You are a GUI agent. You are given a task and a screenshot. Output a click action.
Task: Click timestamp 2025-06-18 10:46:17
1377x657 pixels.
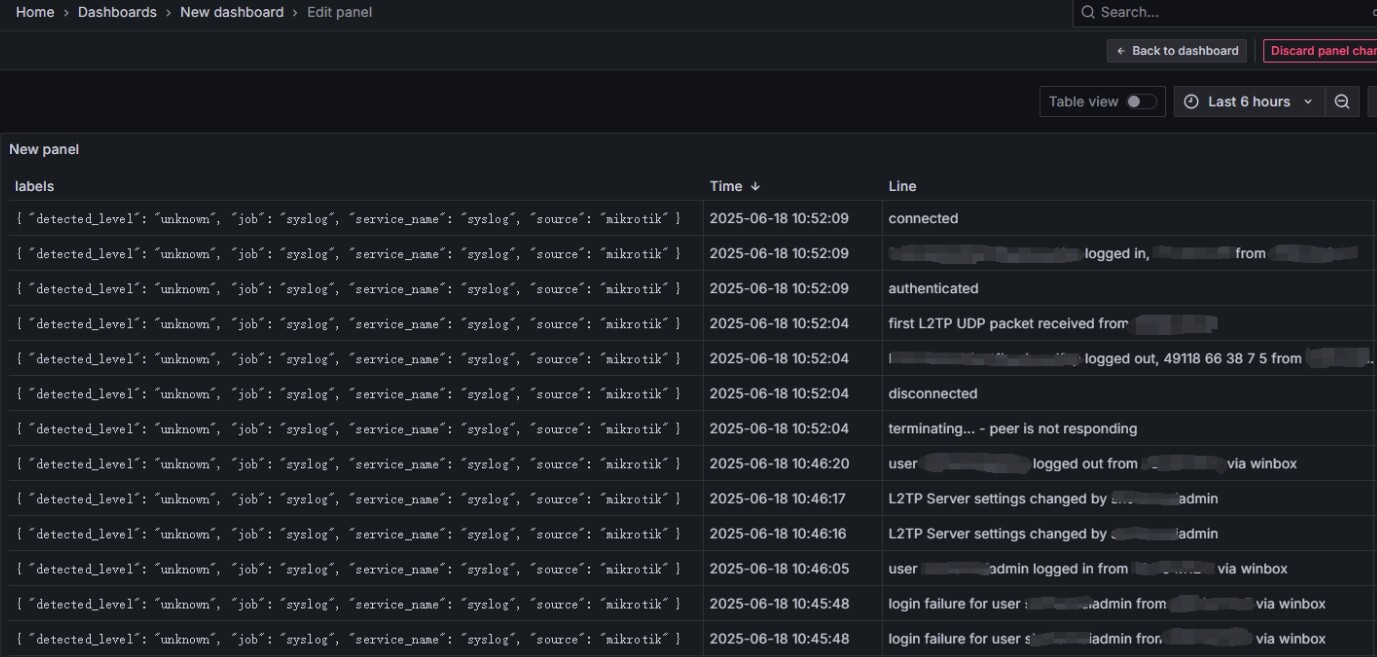779,498
